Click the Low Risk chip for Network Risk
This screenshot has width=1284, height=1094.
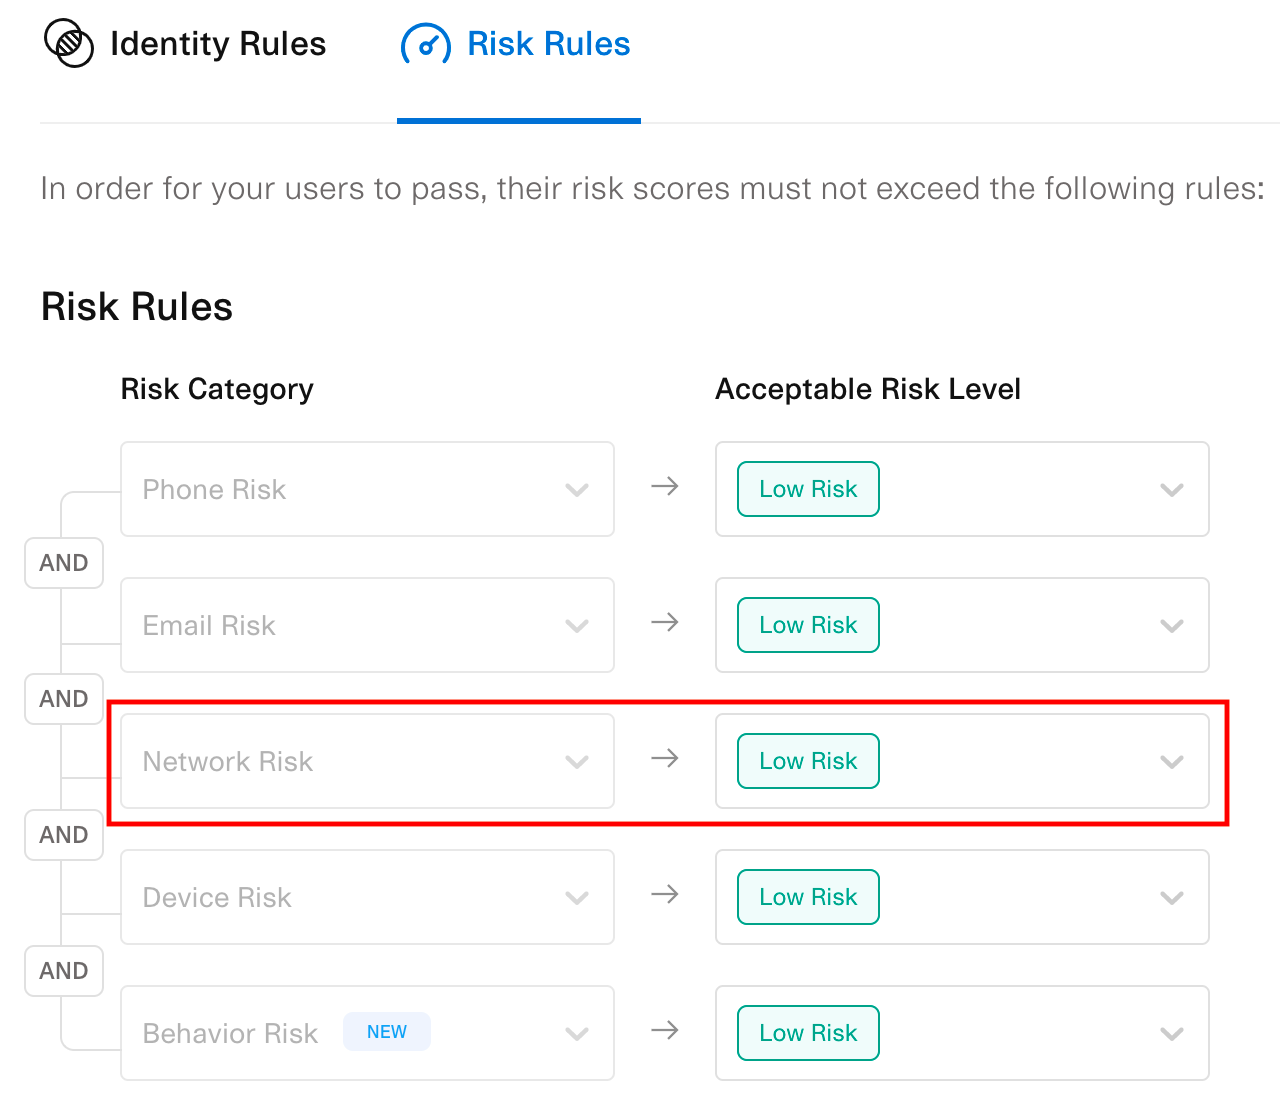point(807,761)
